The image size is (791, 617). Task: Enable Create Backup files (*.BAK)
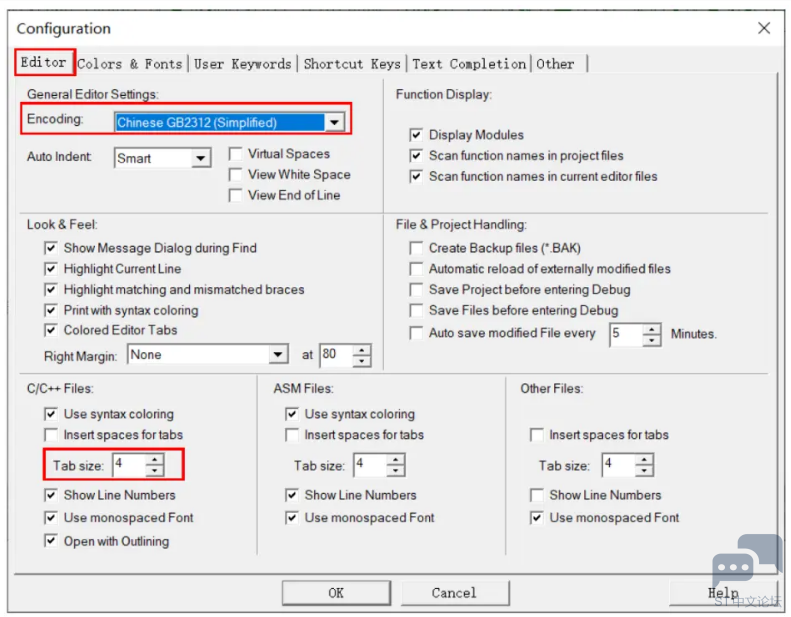416,248
